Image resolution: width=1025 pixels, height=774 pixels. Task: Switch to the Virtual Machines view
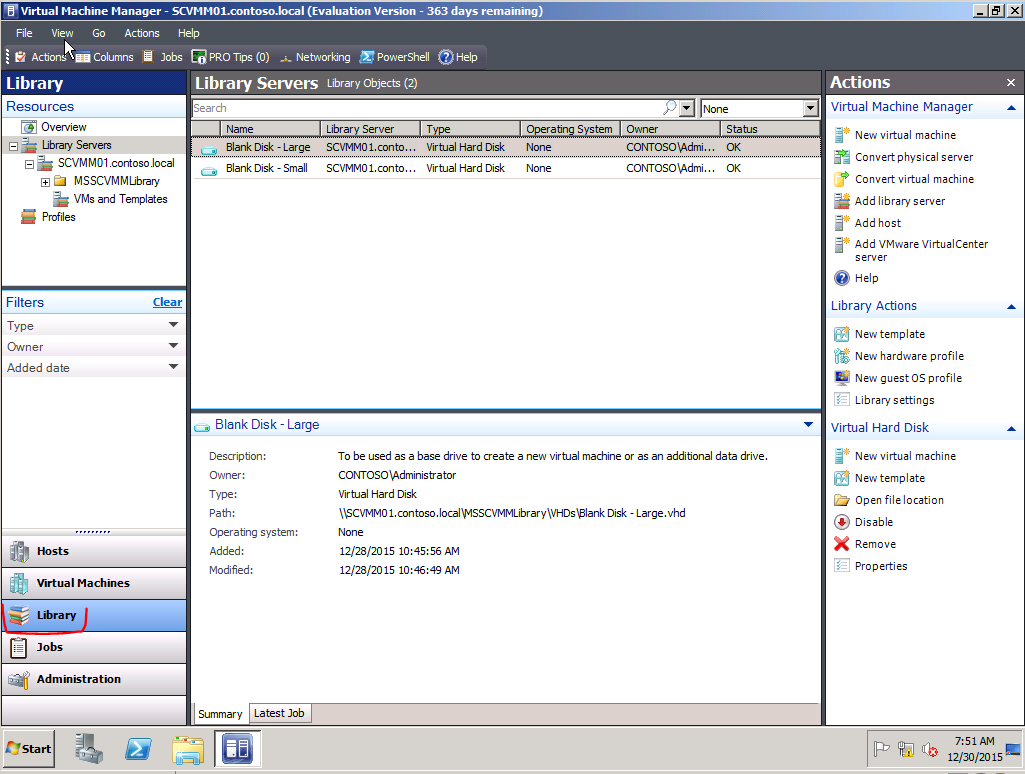coord(94,583)
